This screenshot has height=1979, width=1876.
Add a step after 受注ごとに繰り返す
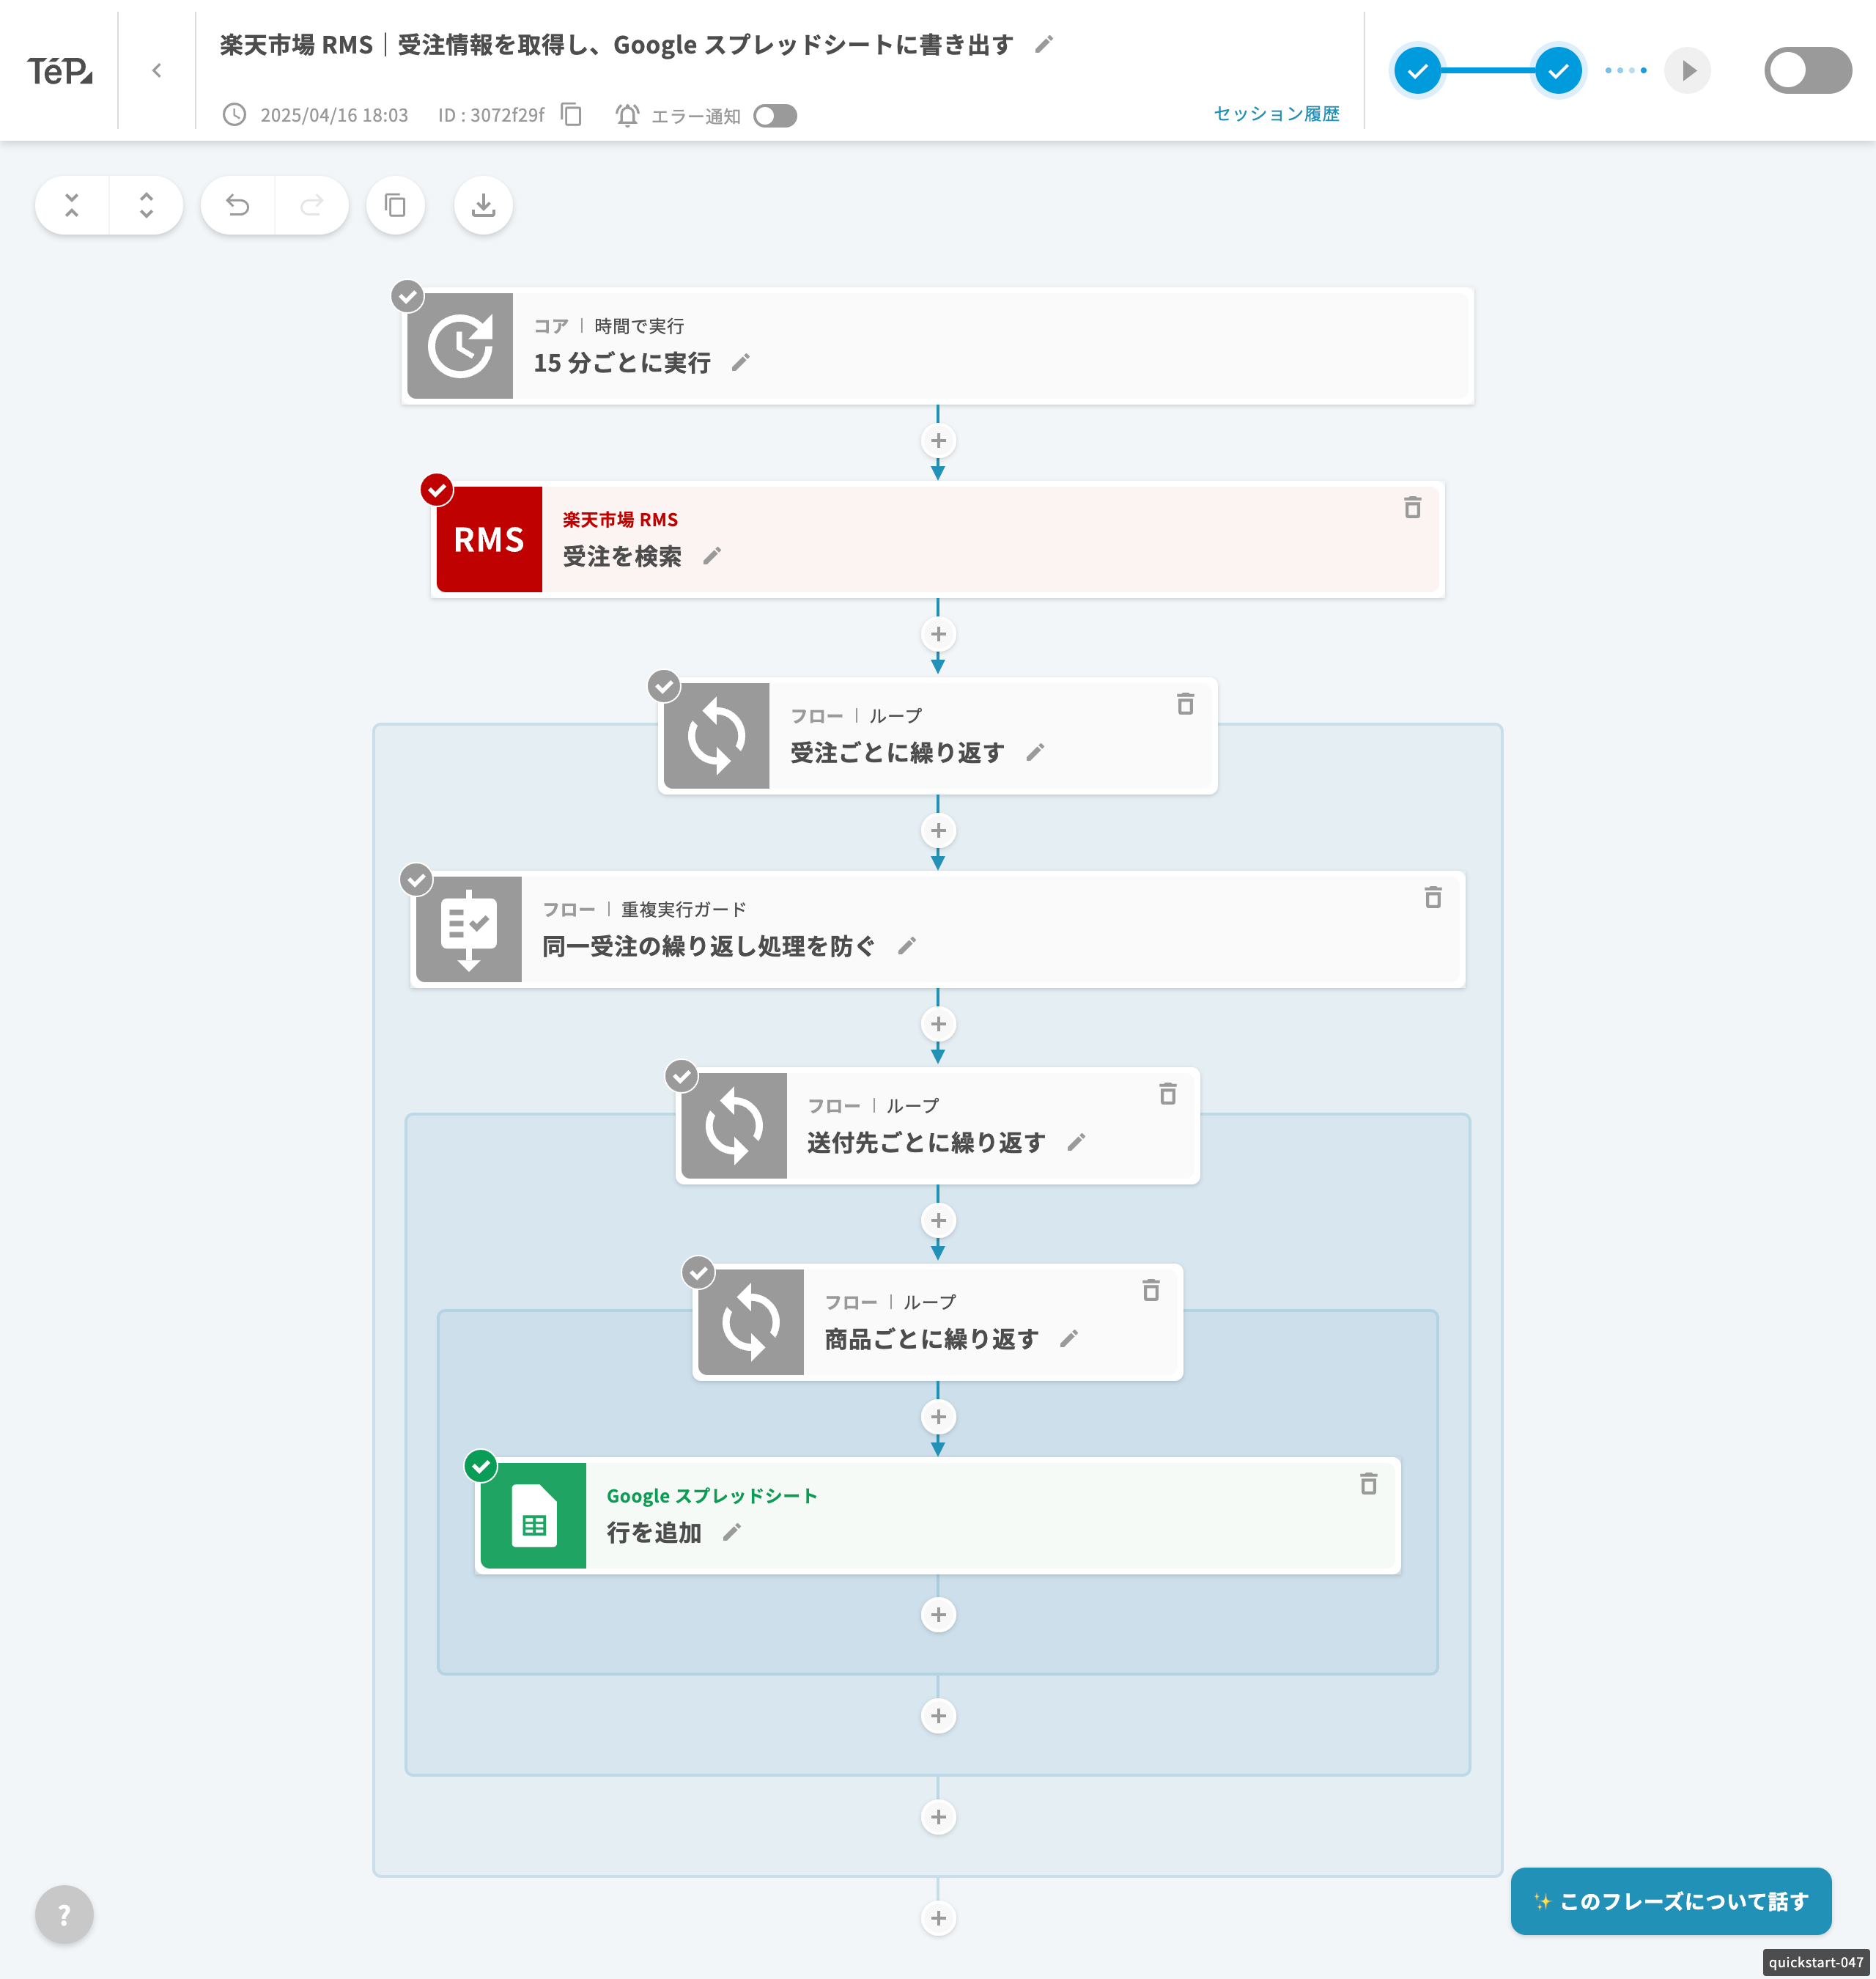tap(938, 831)
